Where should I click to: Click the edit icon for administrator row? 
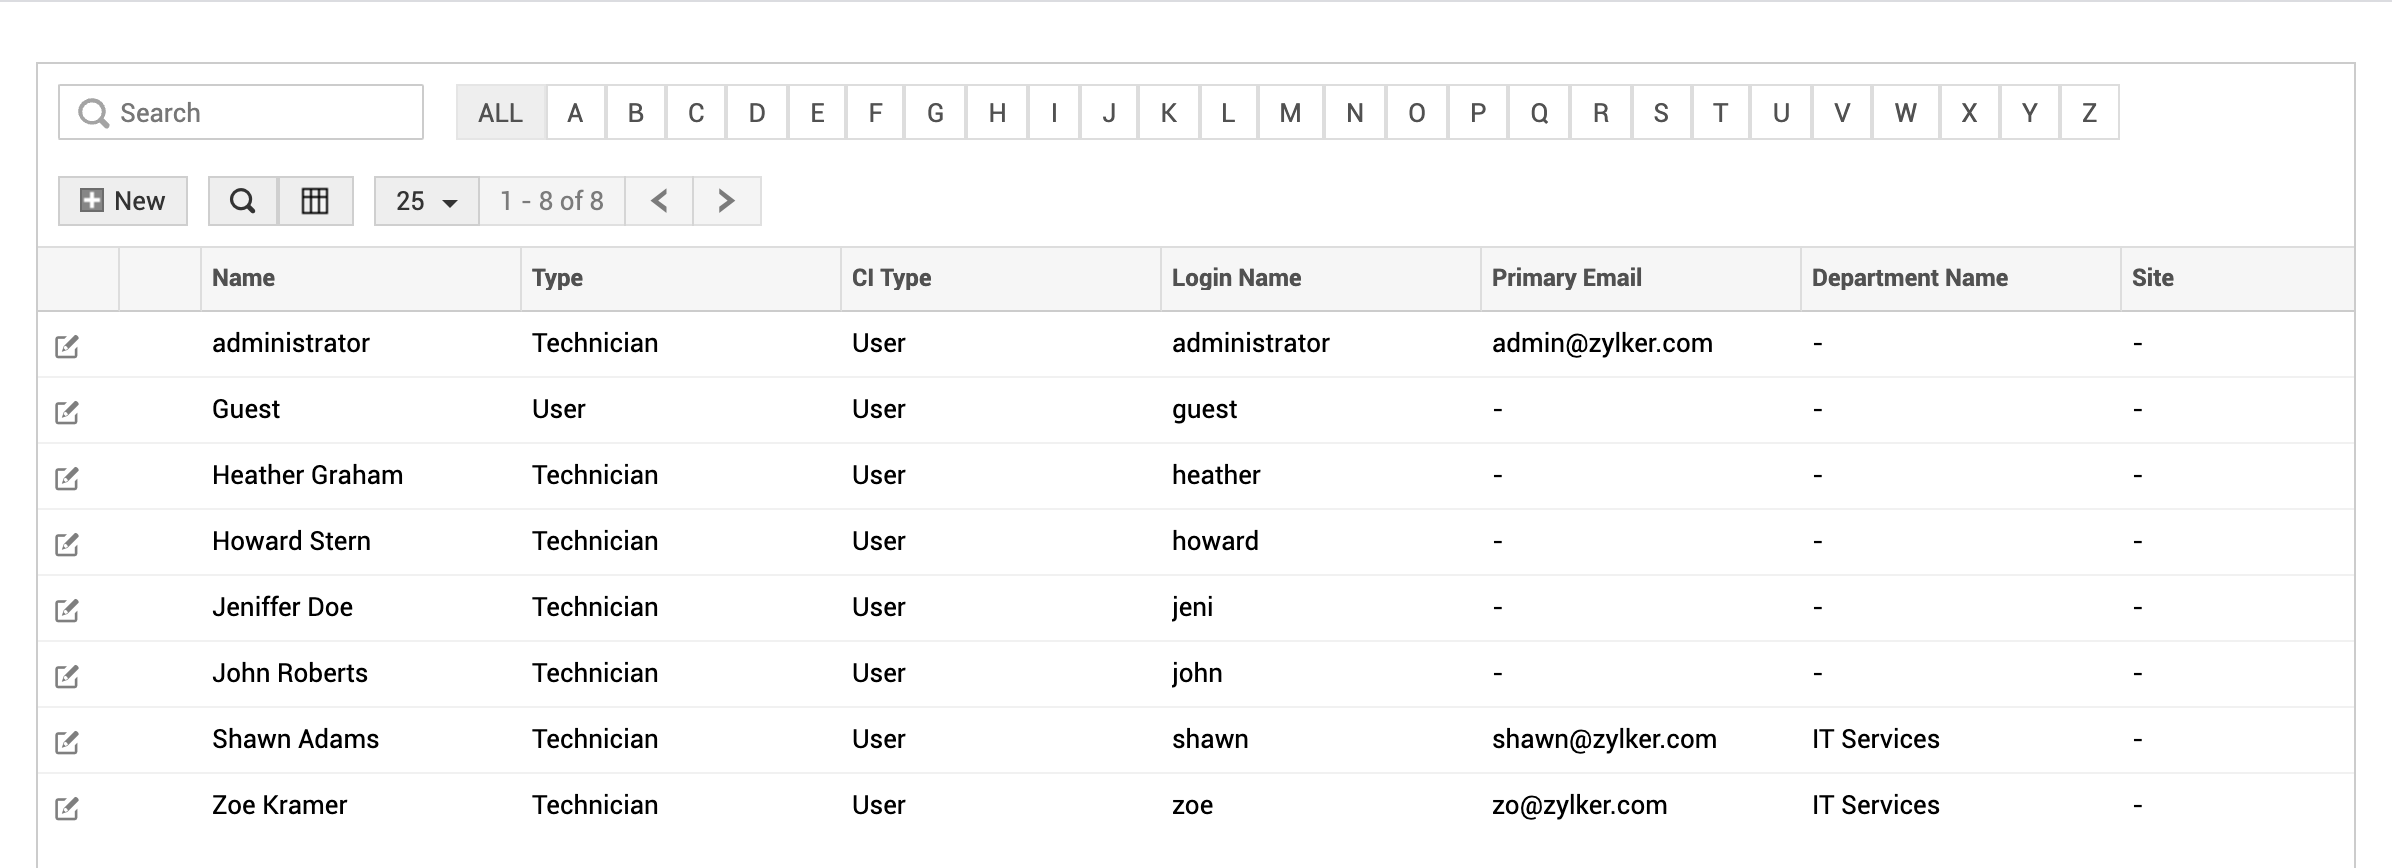coord(67,346)
